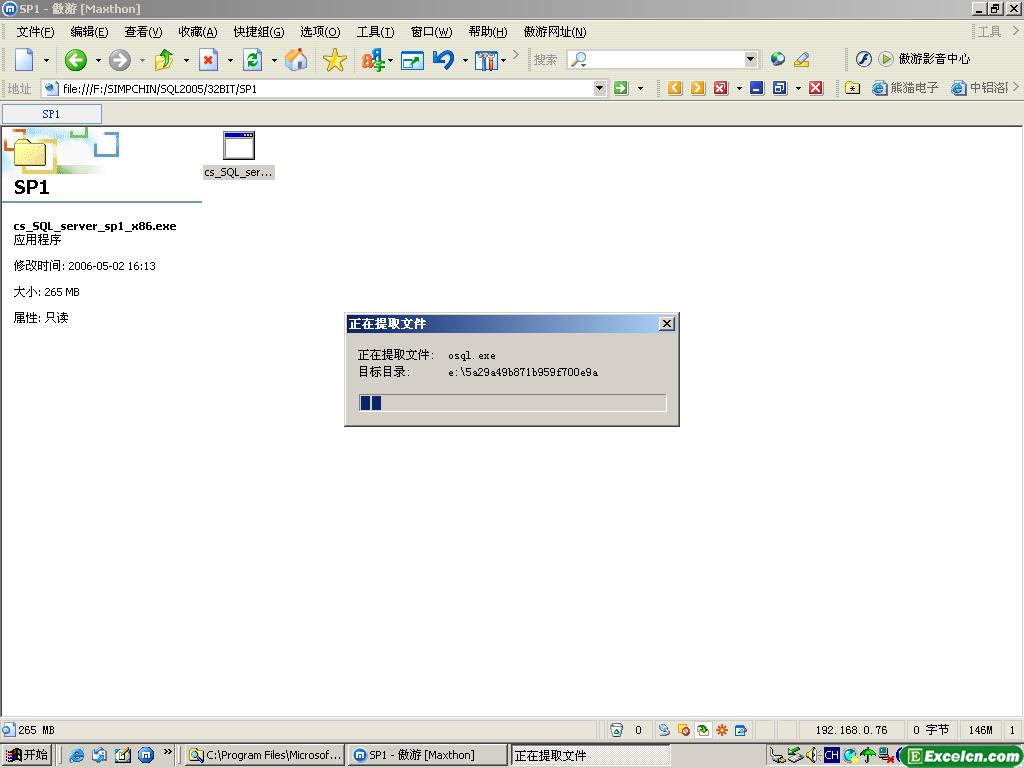Image resolution: width=1024 pixels, height=768 pixels.
Task: Click the ad blocker icon in status bar
Action: [683, 730]
